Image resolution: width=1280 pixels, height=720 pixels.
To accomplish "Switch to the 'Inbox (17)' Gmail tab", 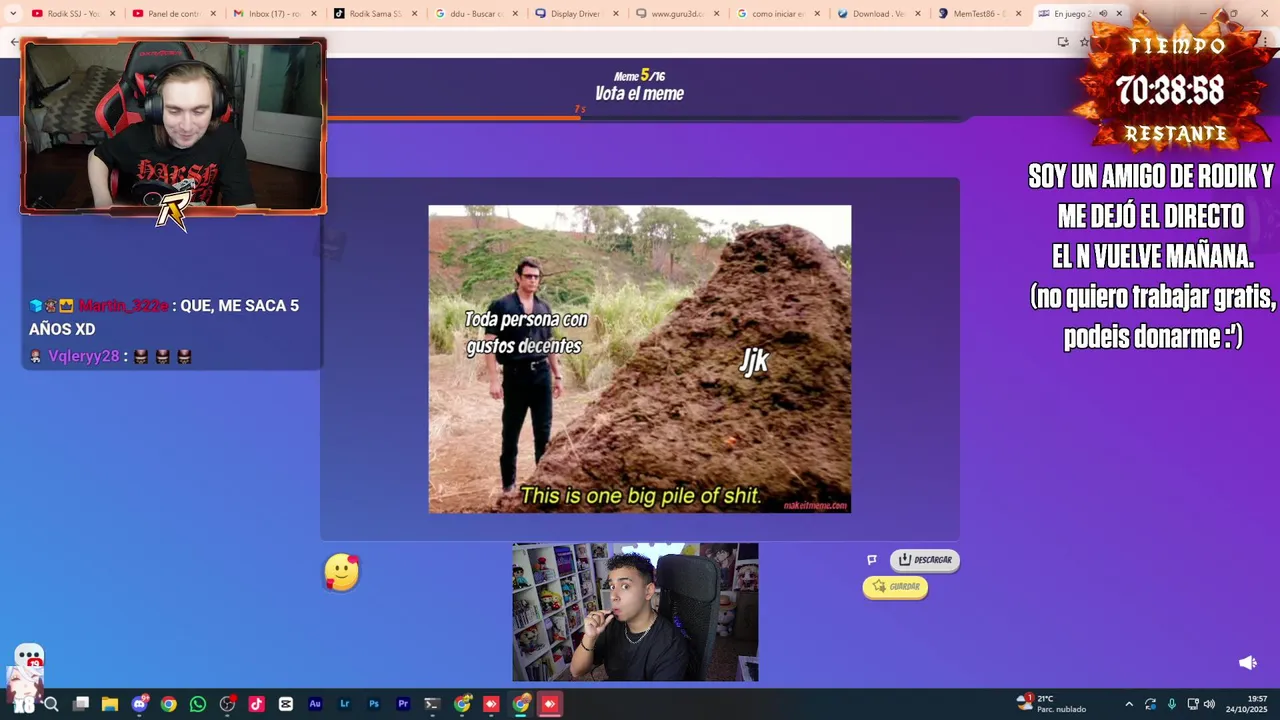I will pyautogui.click(x=273, y=14).
